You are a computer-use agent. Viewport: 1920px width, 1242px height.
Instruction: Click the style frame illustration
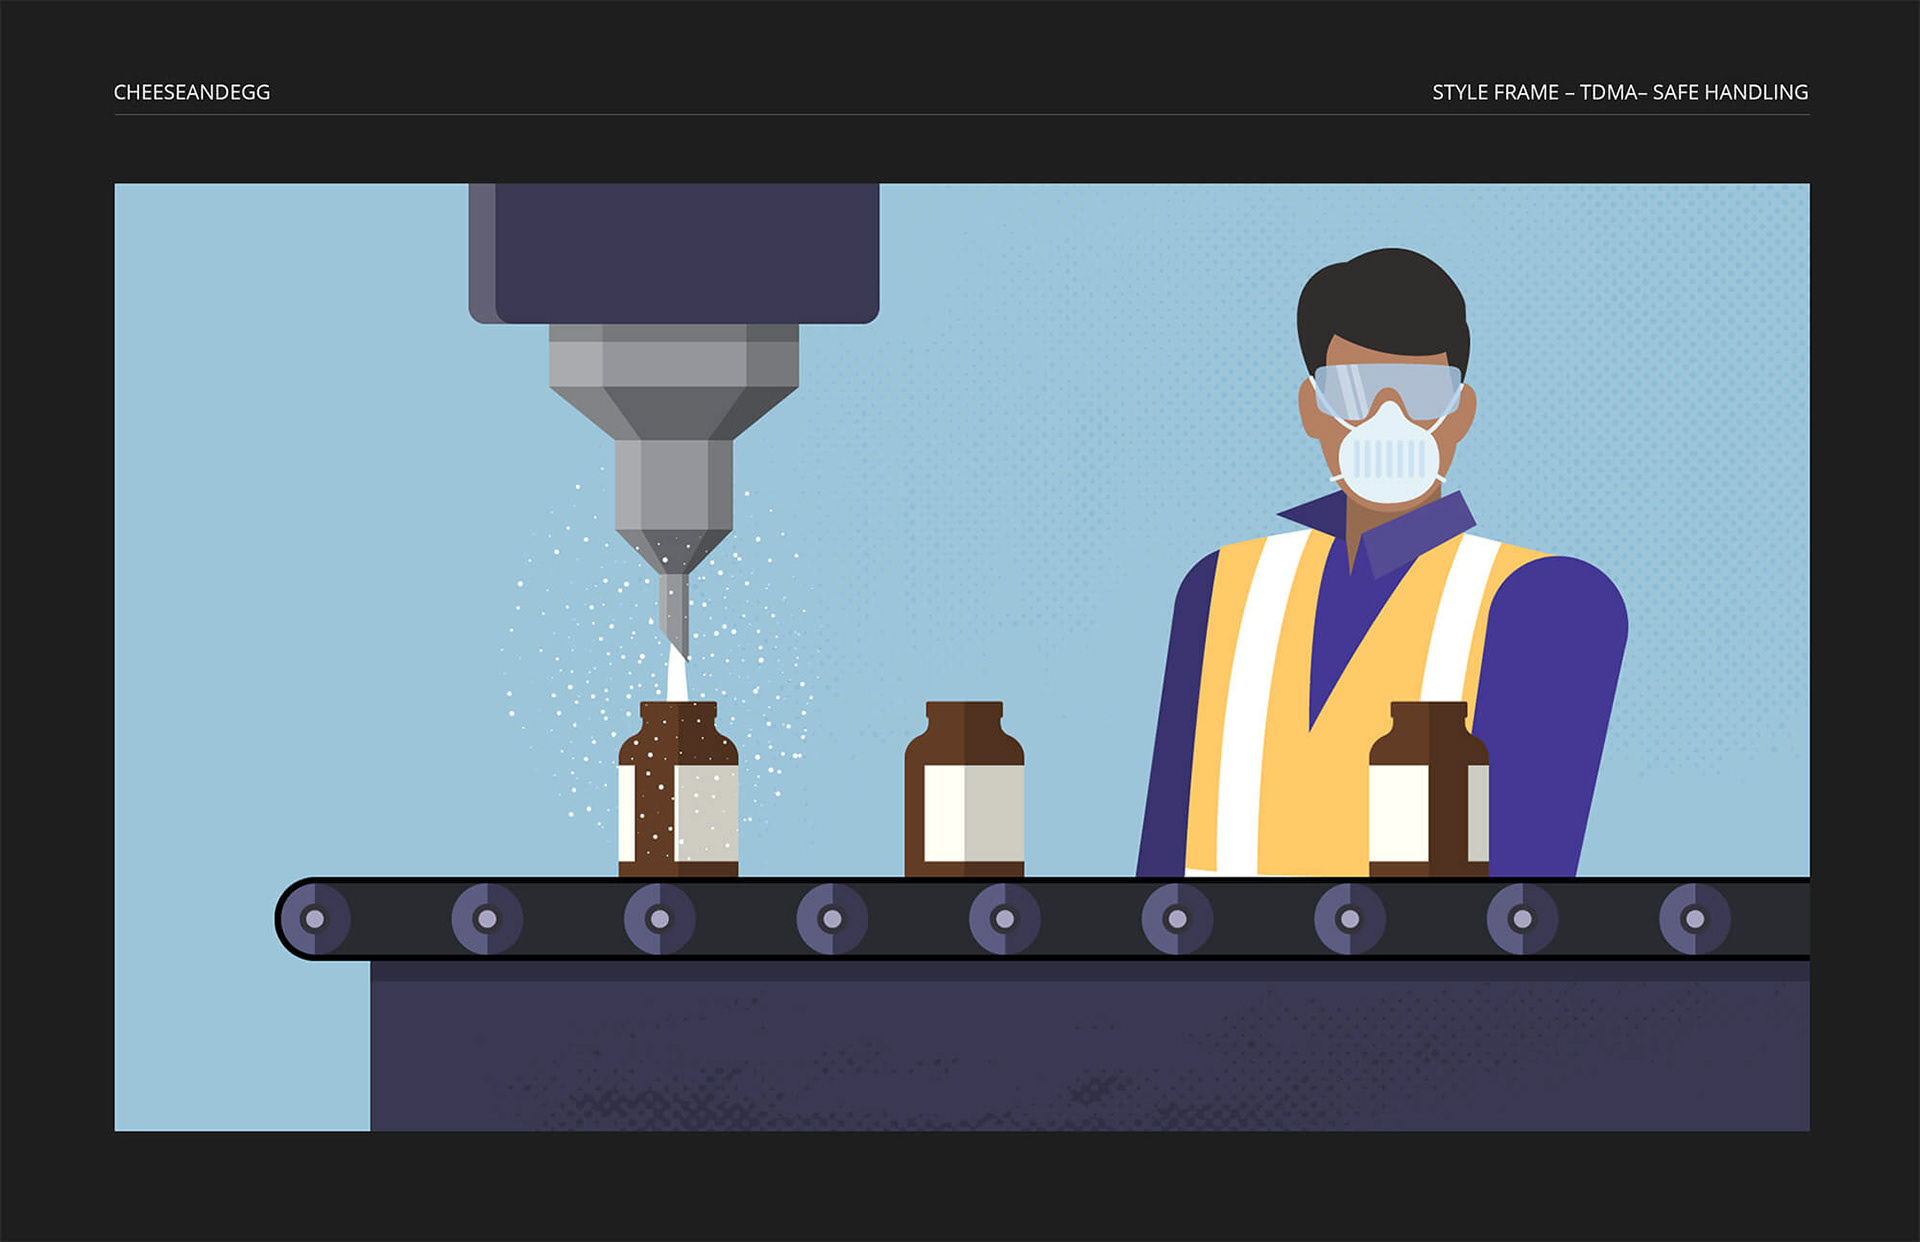962,657
